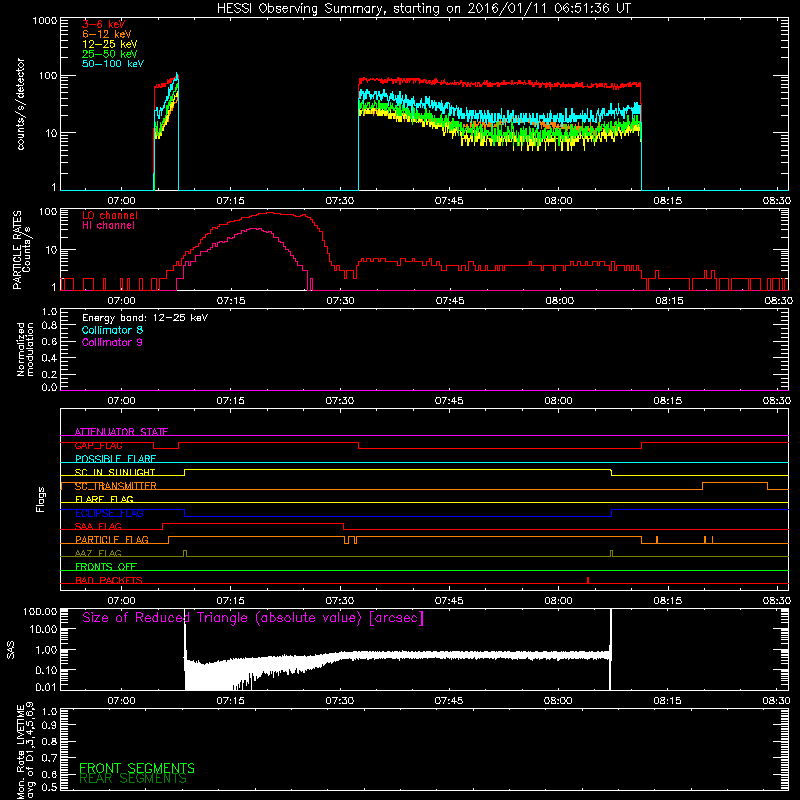Click the vertical Flags axis label

point(41,499)
